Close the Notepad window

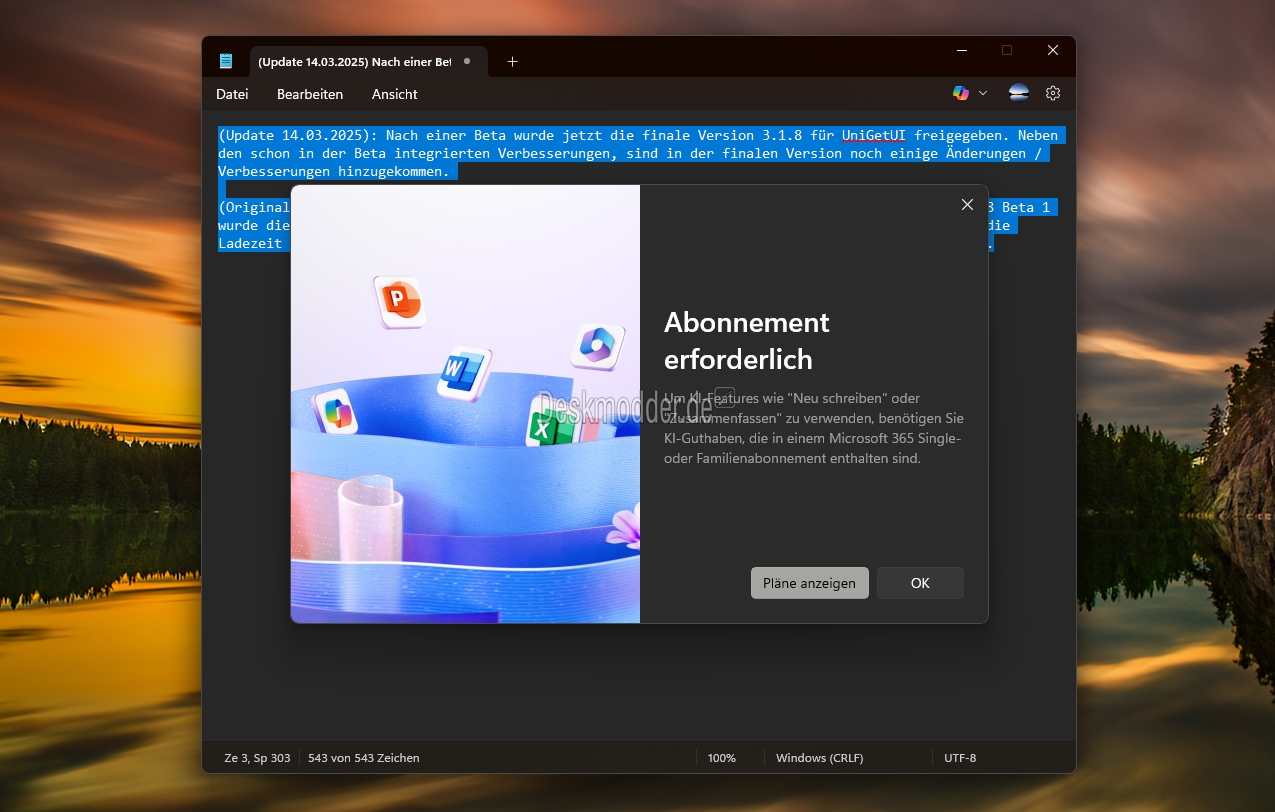1053,50
